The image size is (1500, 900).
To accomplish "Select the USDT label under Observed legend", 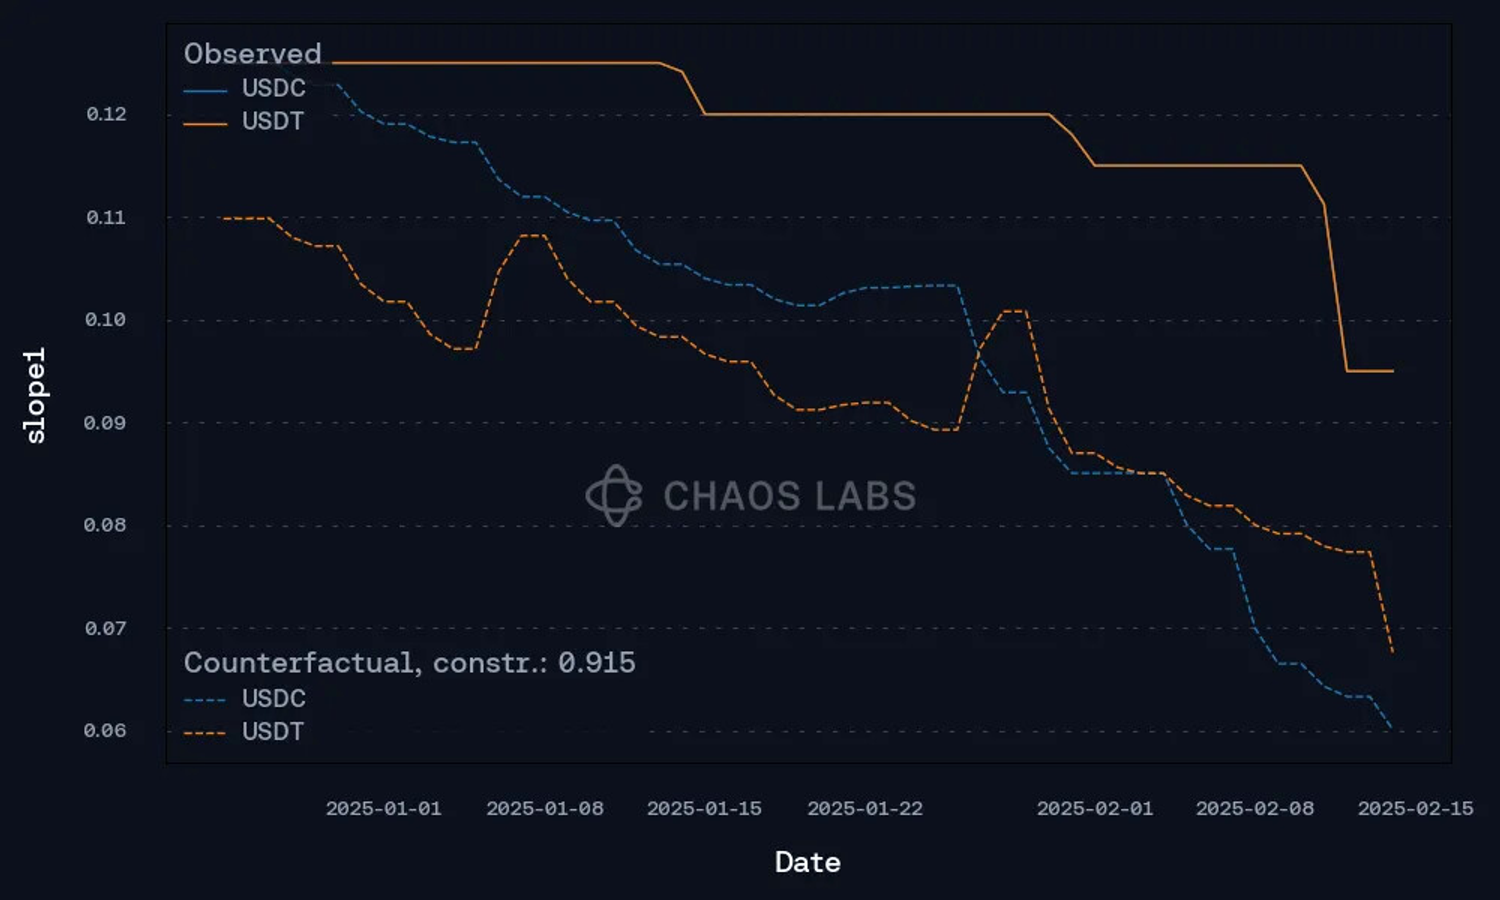I will (272, 122).
